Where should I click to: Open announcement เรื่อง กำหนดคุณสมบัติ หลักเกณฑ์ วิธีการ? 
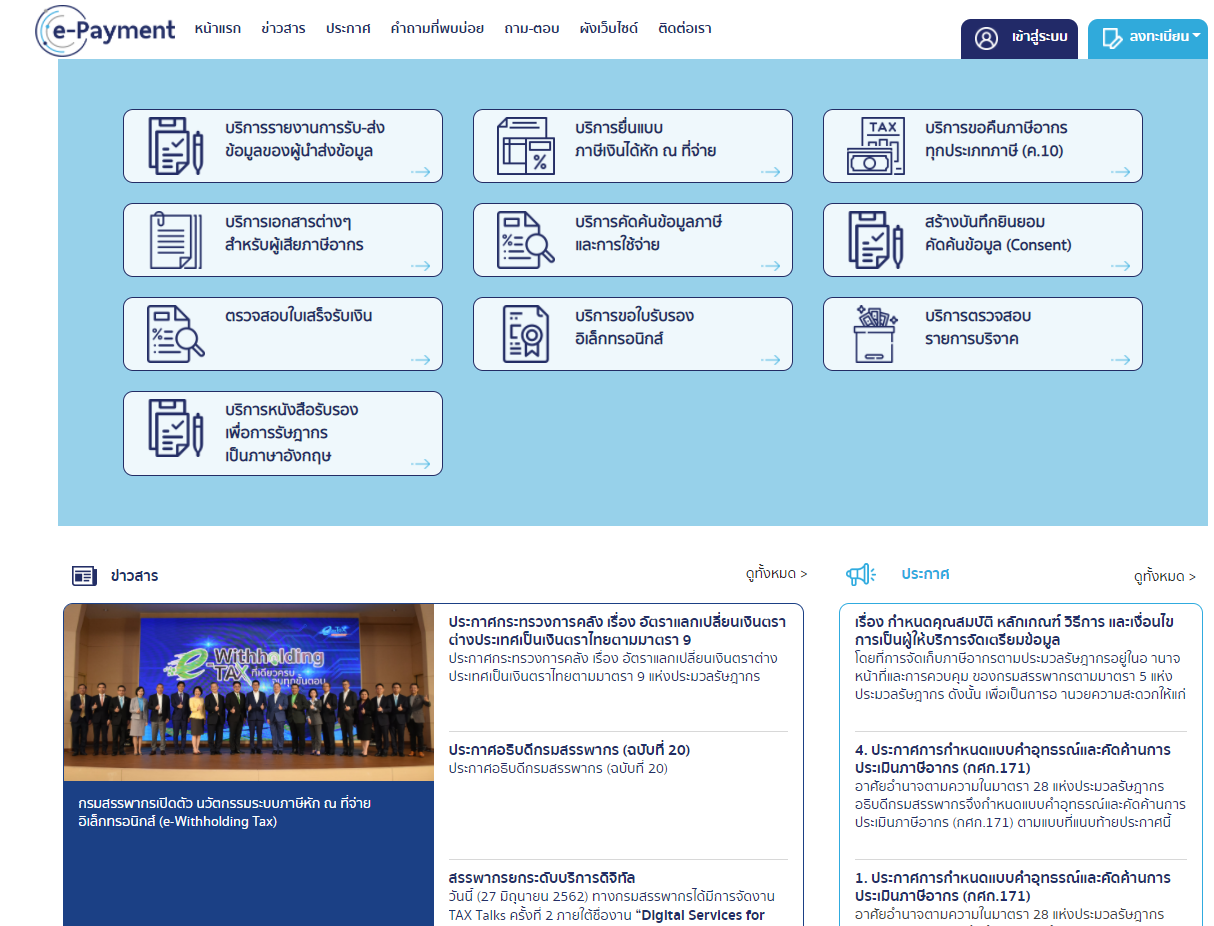point(1013,631)
